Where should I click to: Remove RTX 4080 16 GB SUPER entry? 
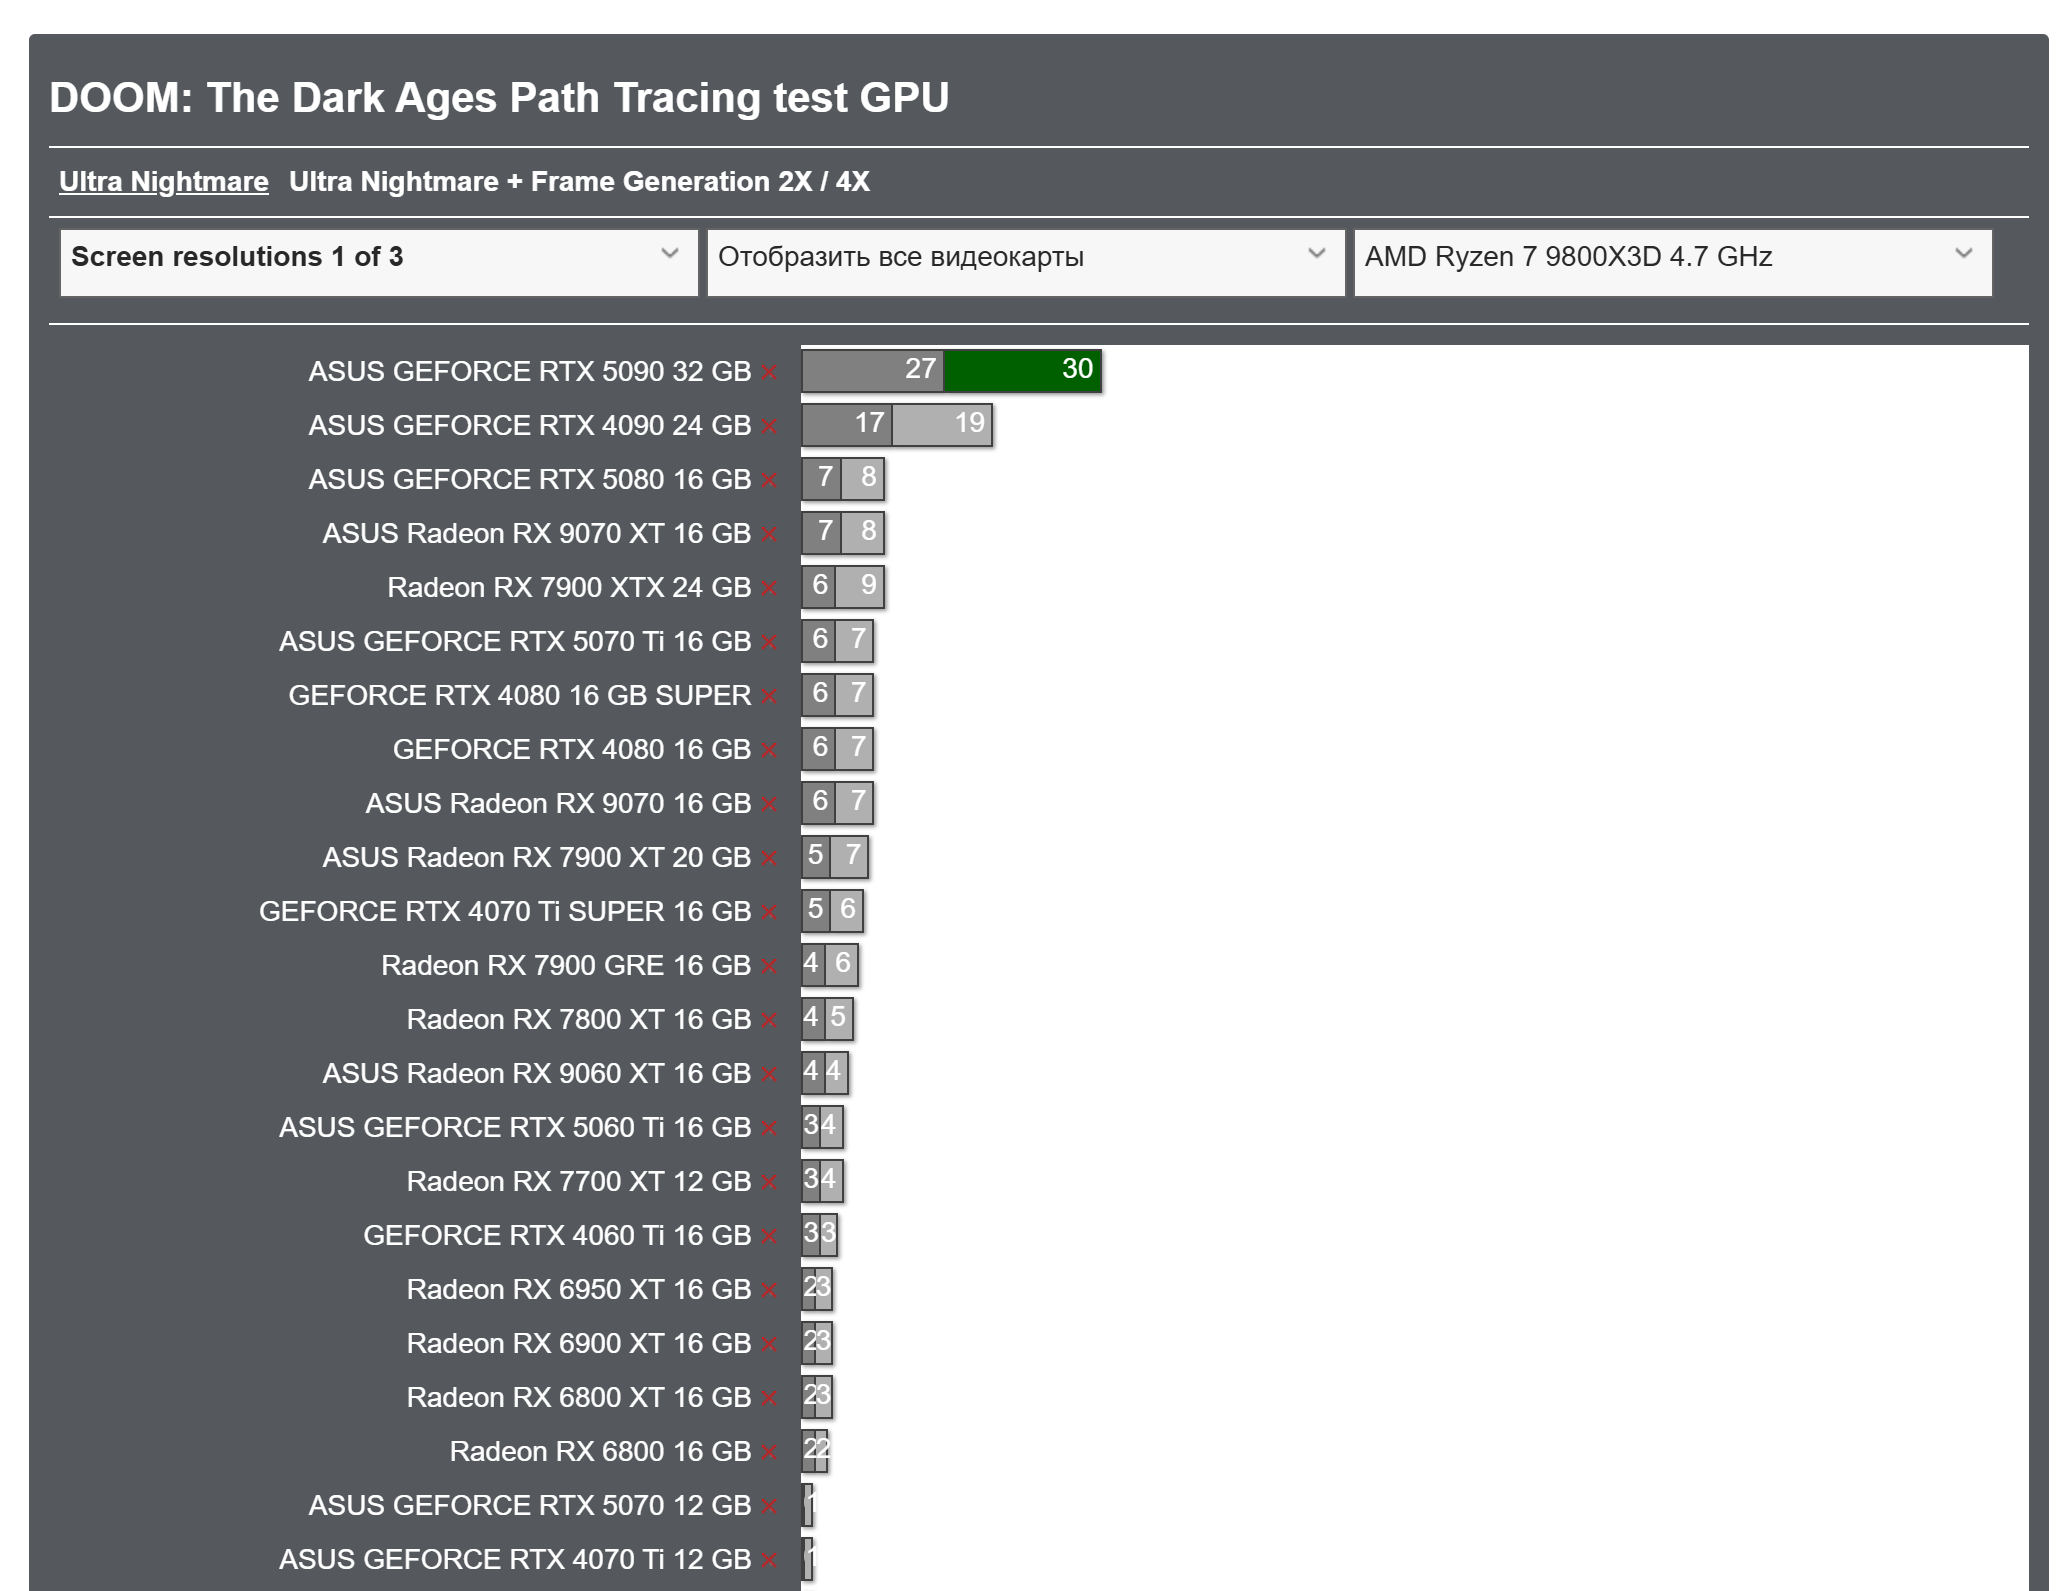coord(768,697)
